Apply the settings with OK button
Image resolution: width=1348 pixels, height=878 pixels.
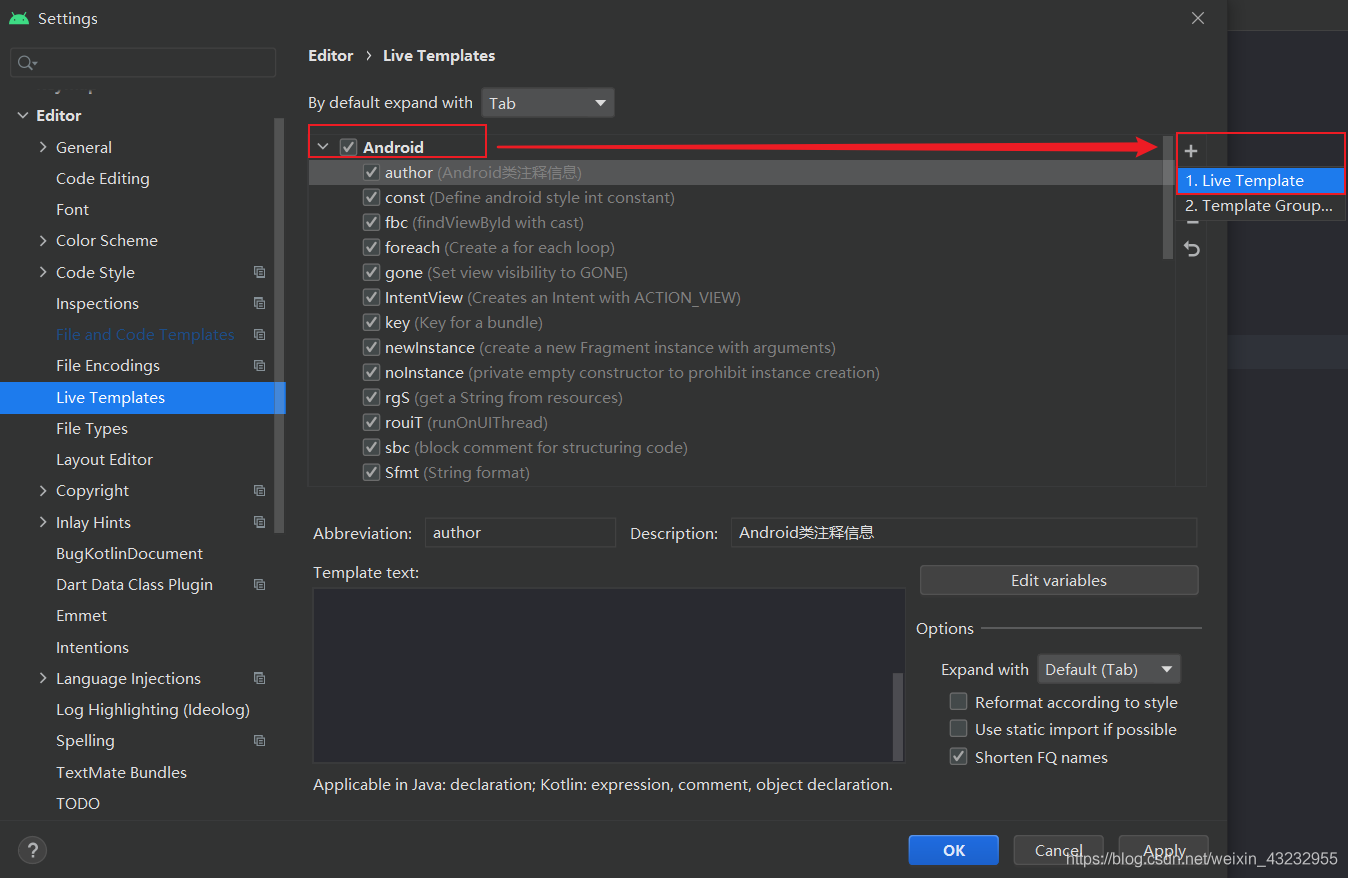[953, 849]
